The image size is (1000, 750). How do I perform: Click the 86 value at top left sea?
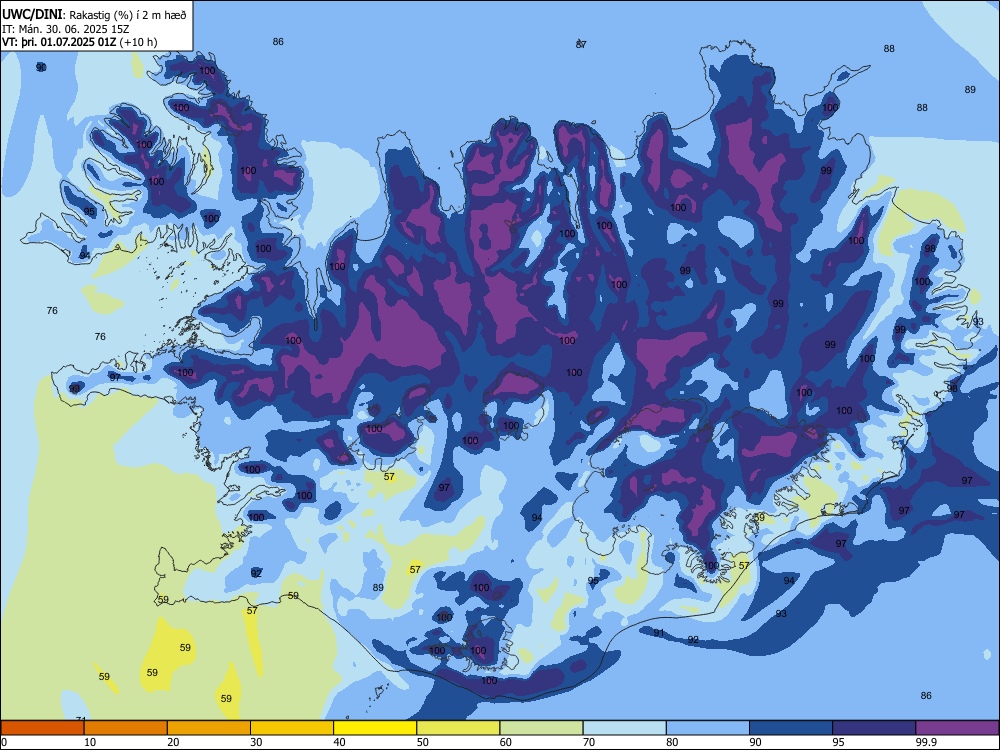click(278, 41)
